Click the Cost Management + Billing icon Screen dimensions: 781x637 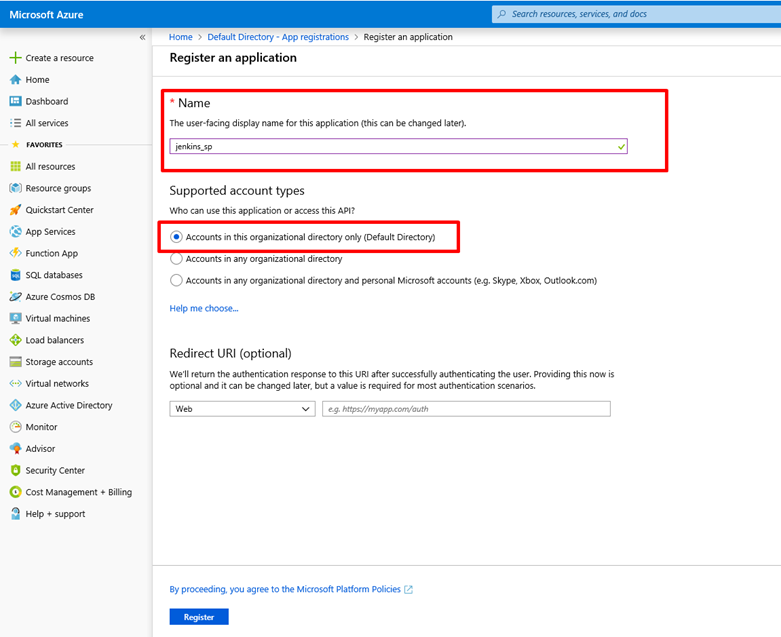point(15,492)
